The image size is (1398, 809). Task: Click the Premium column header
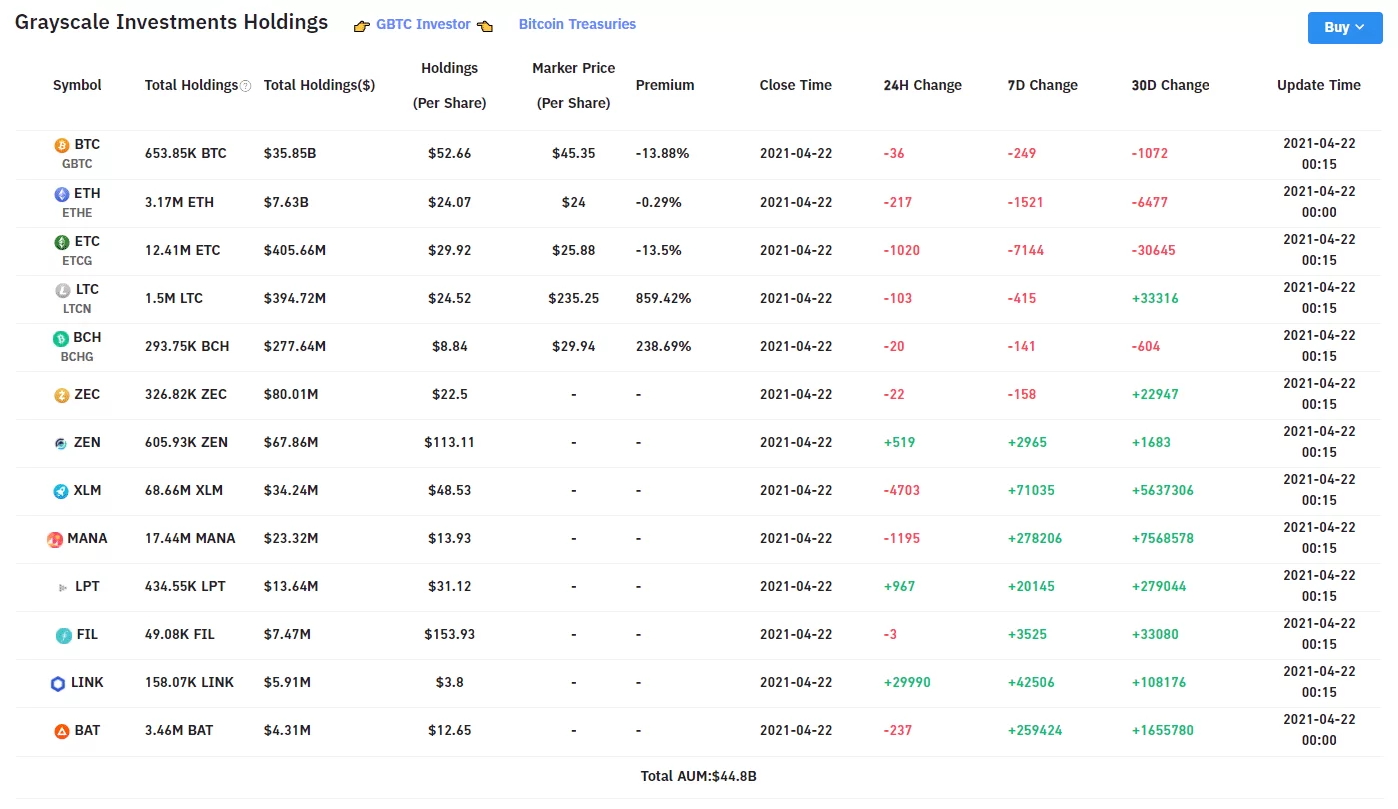665,85
